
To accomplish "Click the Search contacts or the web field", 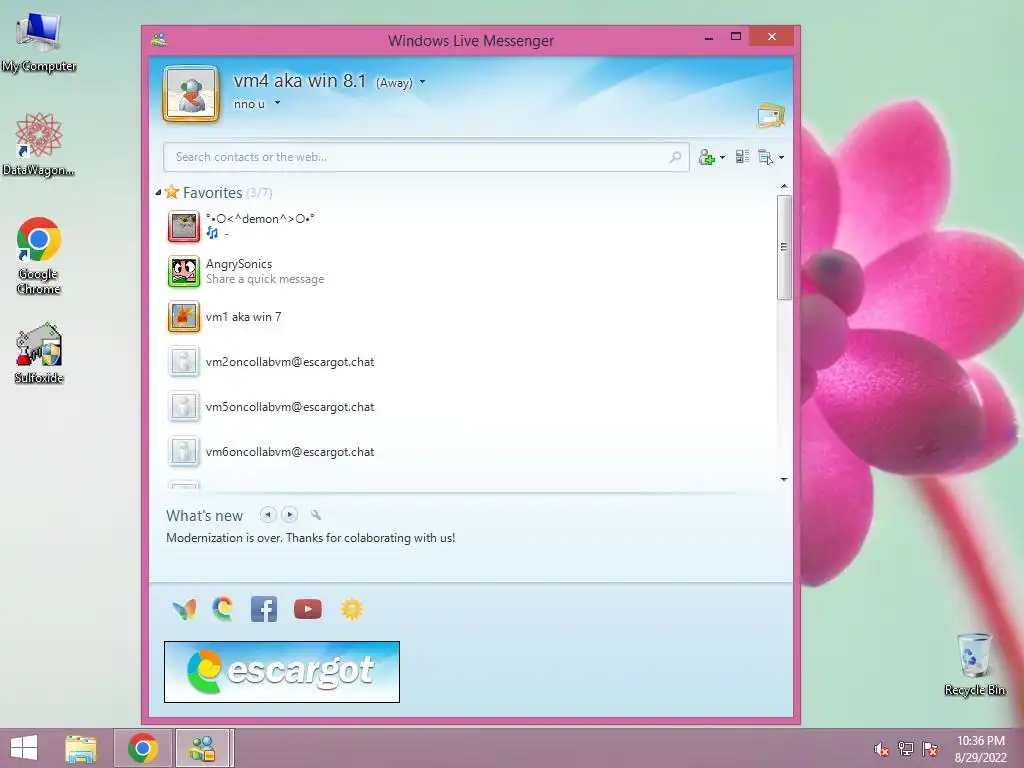I will (x=426, y=157).
